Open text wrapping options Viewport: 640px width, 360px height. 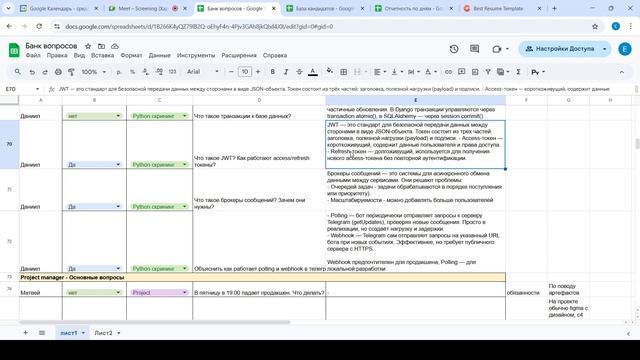point(413,72)
